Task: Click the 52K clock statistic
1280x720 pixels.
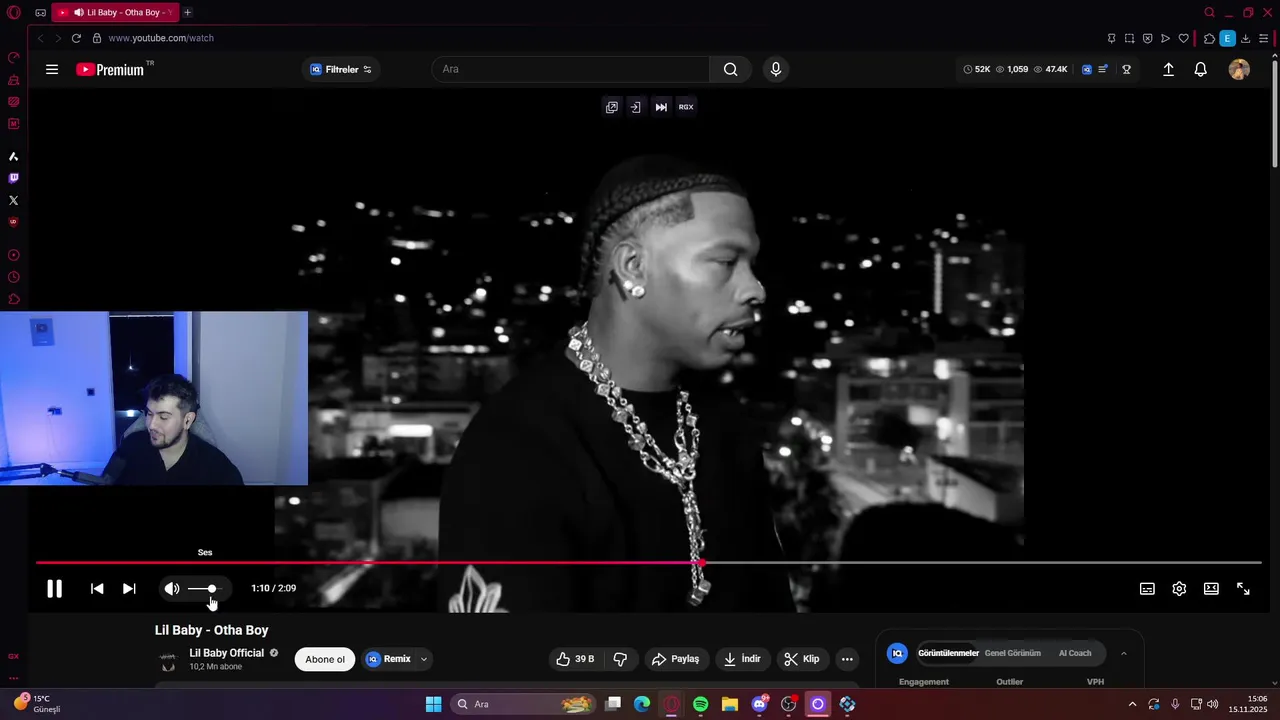Action: point(976,69)
